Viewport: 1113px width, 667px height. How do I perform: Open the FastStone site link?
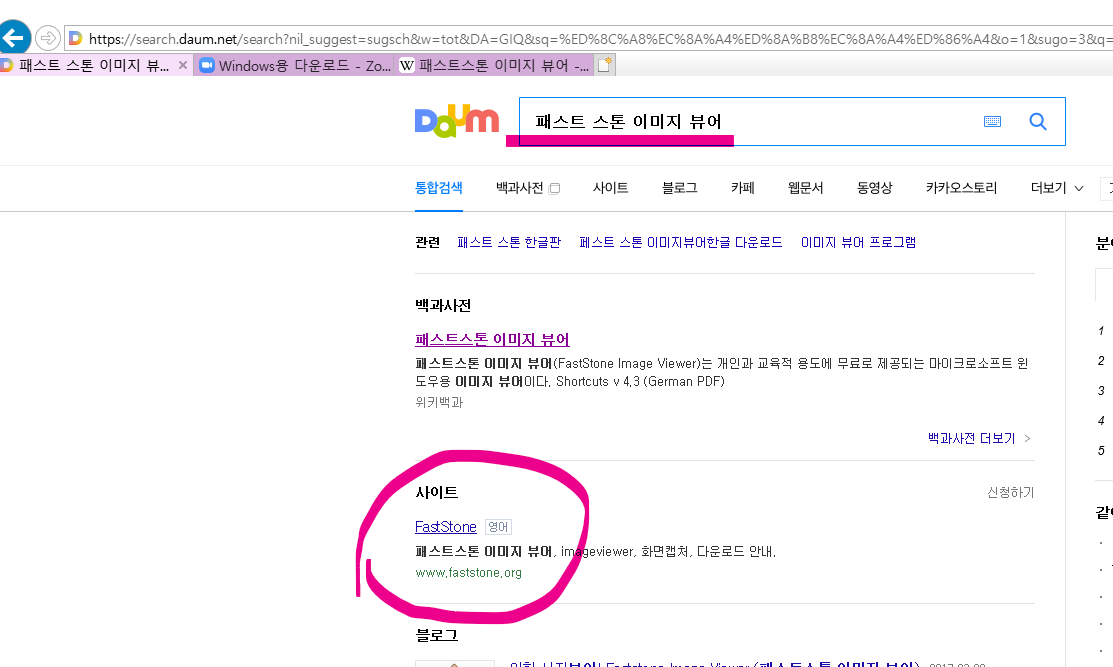coord(445,527)
